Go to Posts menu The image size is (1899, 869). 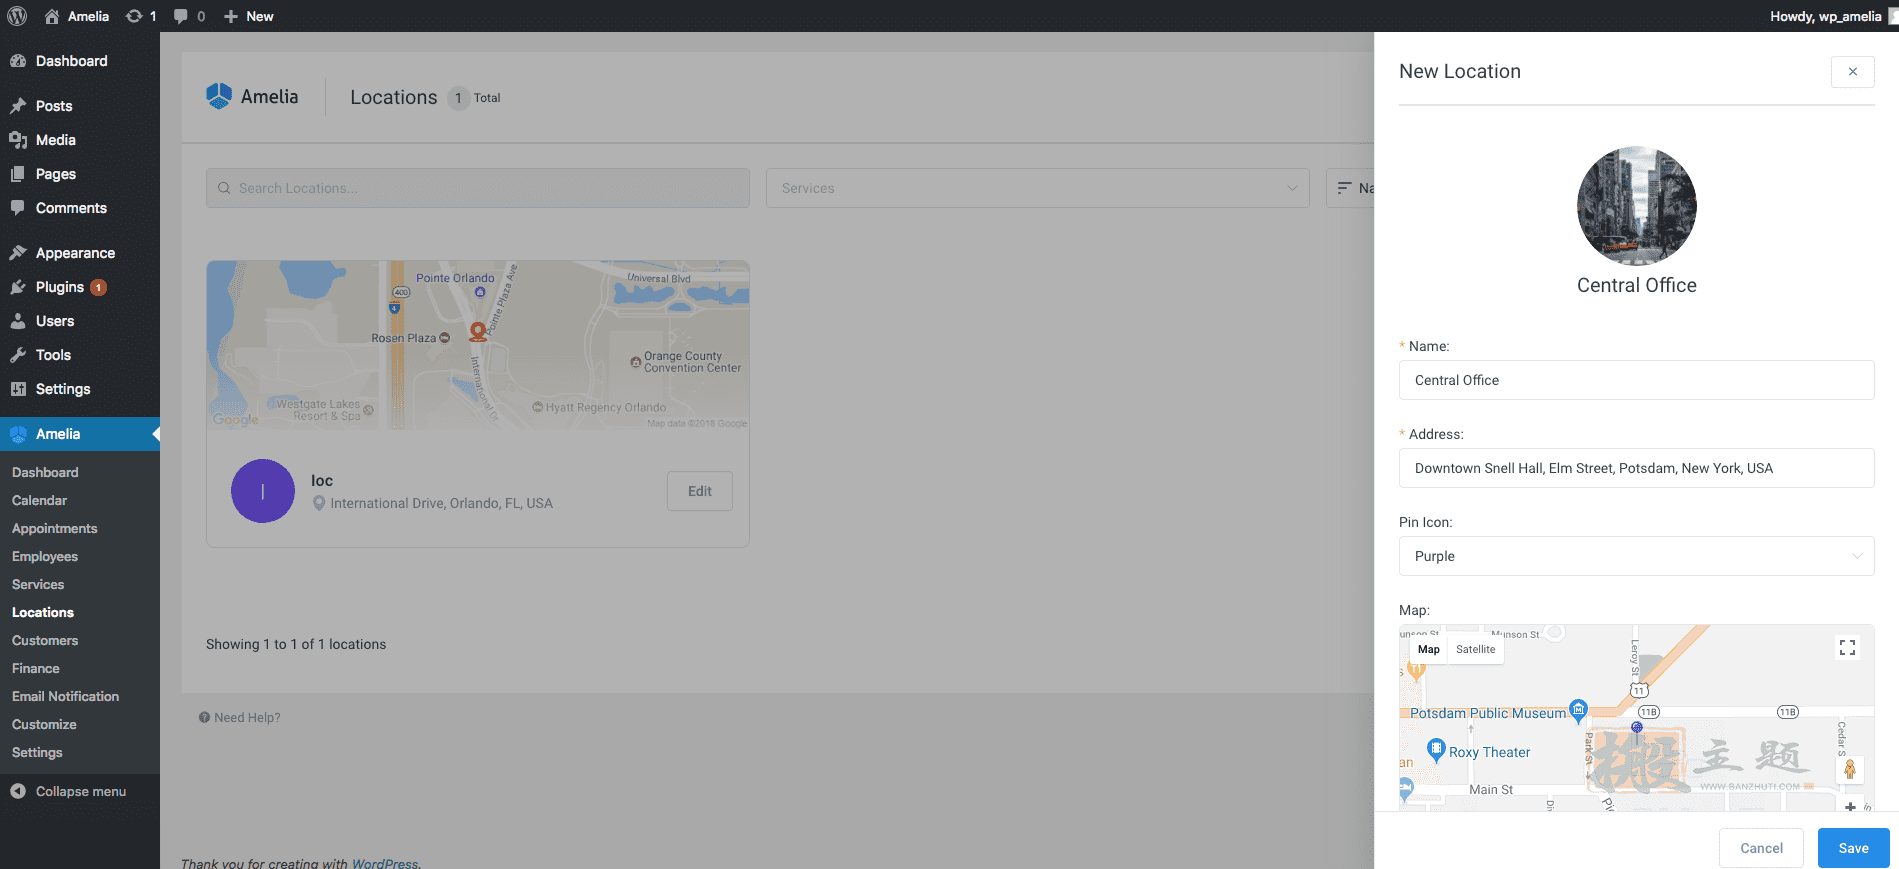80,106
